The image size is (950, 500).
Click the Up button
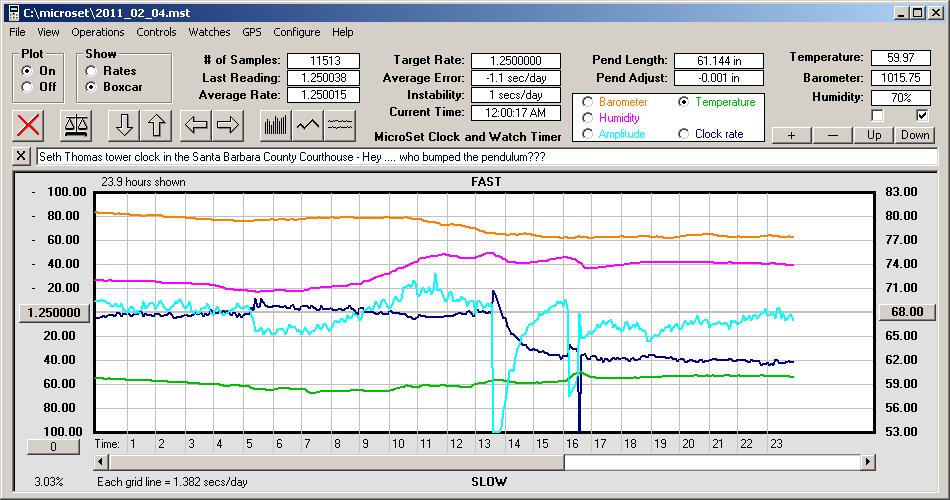874,135
